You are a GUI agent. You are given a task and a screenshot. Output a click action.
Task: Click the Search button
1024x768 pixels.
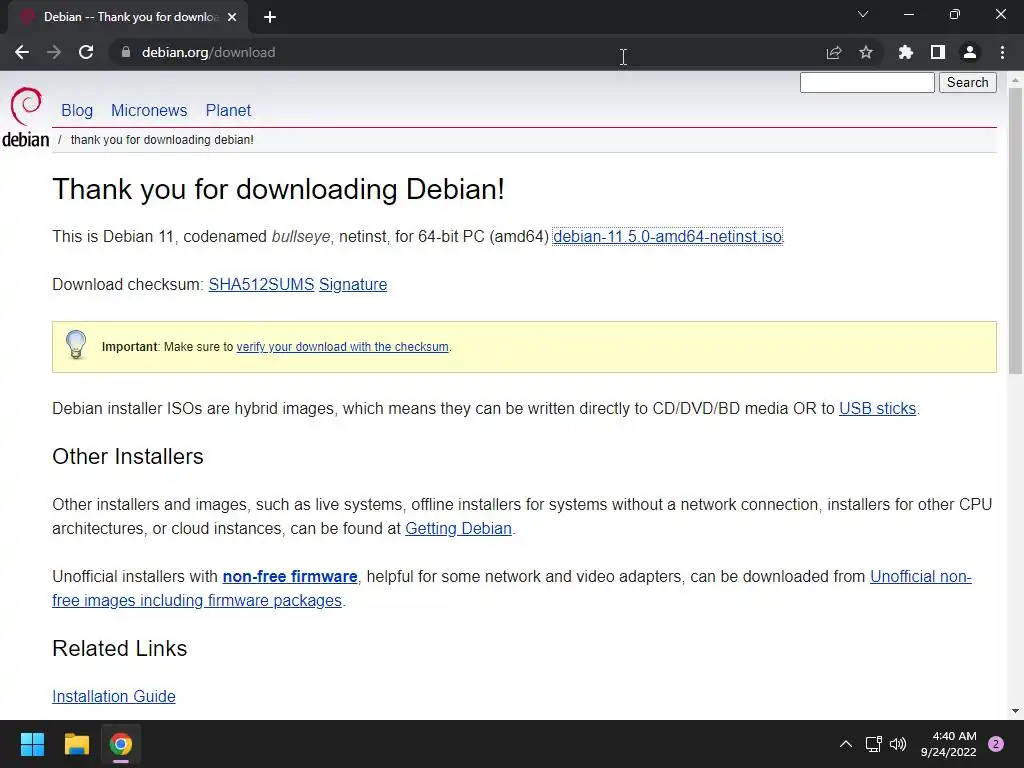point(968,82)
